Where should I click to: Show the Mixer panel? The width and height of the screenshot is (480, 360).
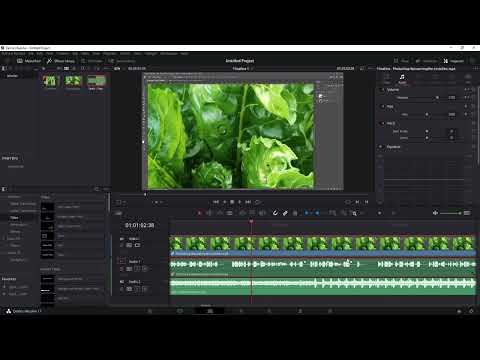401,61
